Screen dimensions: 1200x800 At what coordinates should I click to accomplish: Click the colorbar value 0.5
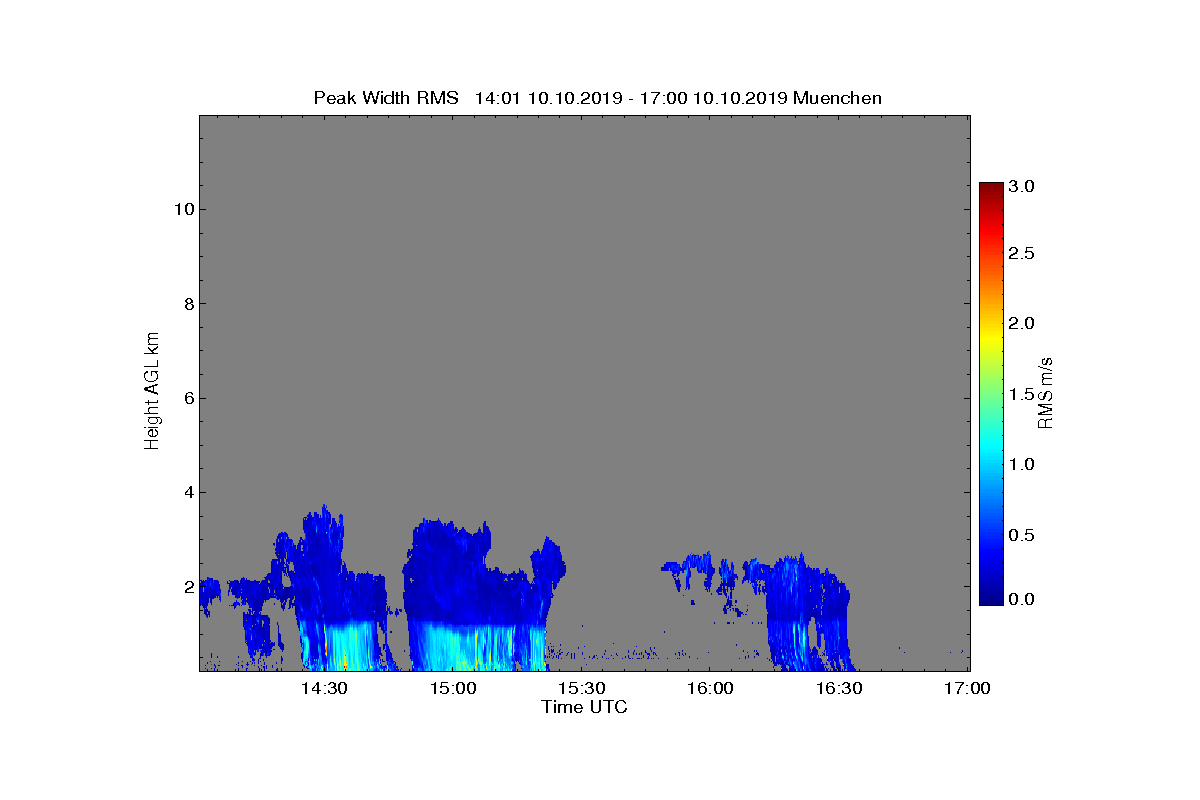(x=1021, y=535)
